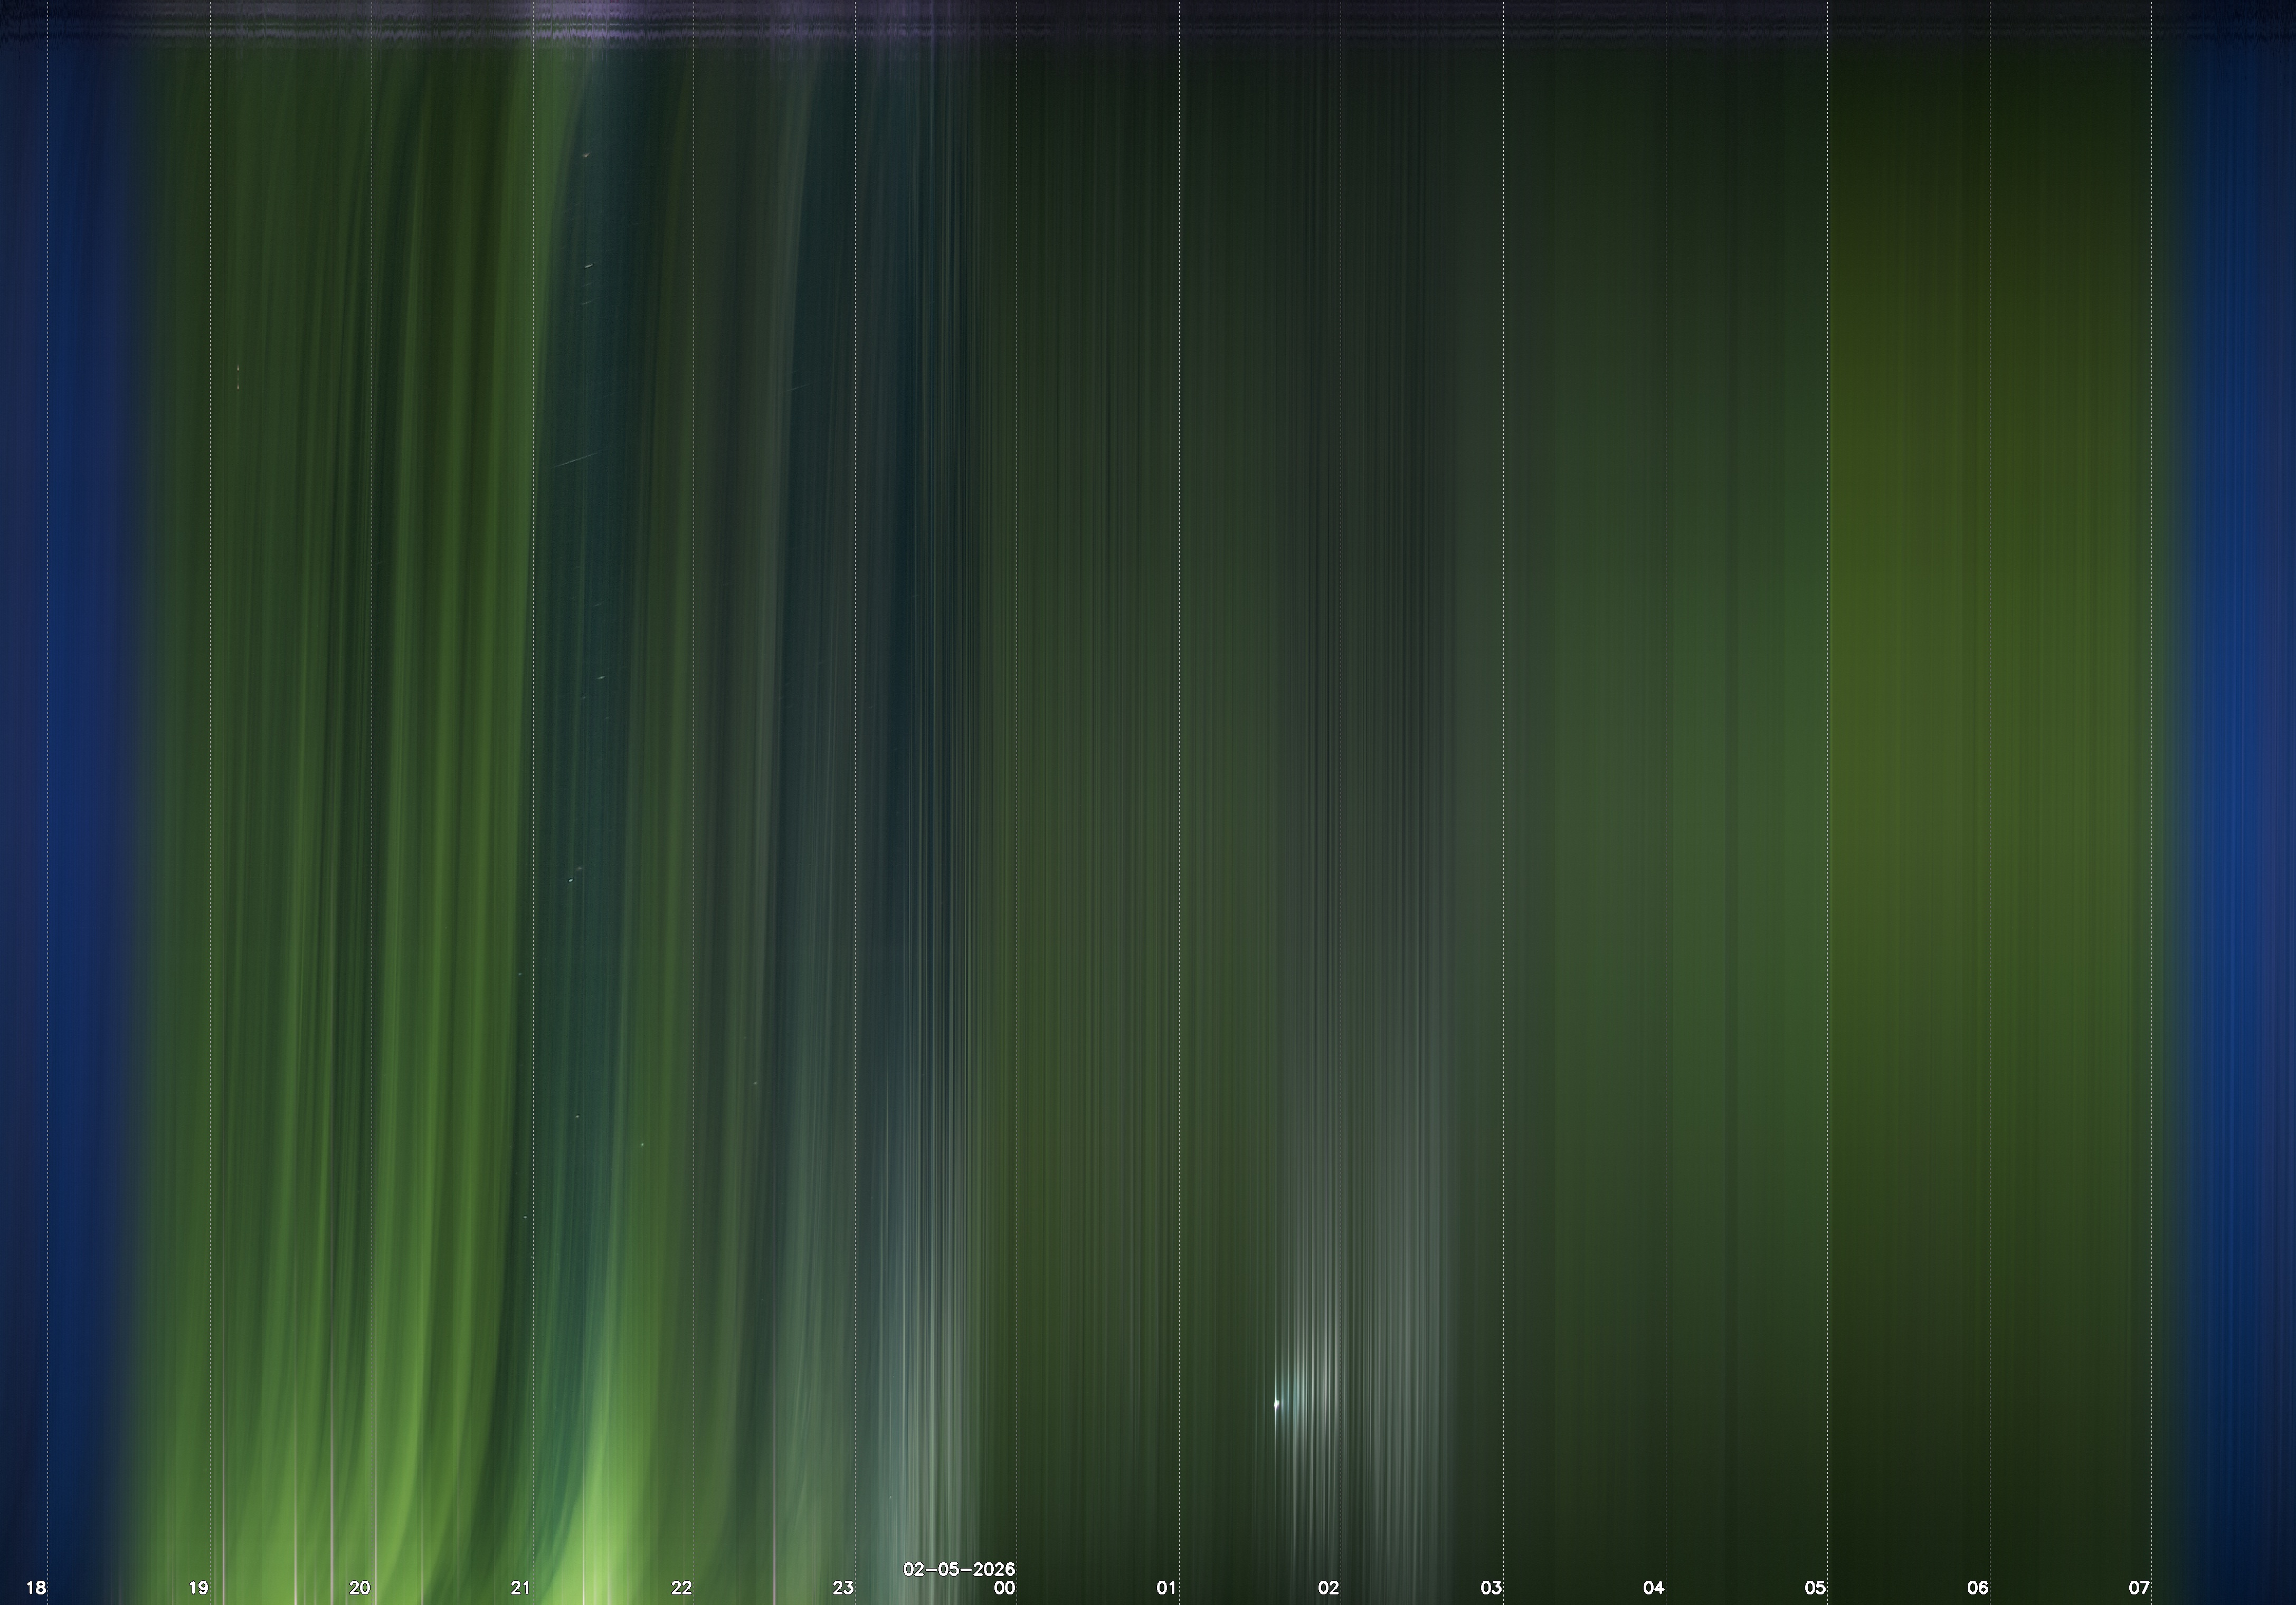This screenshot has height=1605, width=2296.
Task: Click the 07 hour label
Action: (x=2139, y=1587)
